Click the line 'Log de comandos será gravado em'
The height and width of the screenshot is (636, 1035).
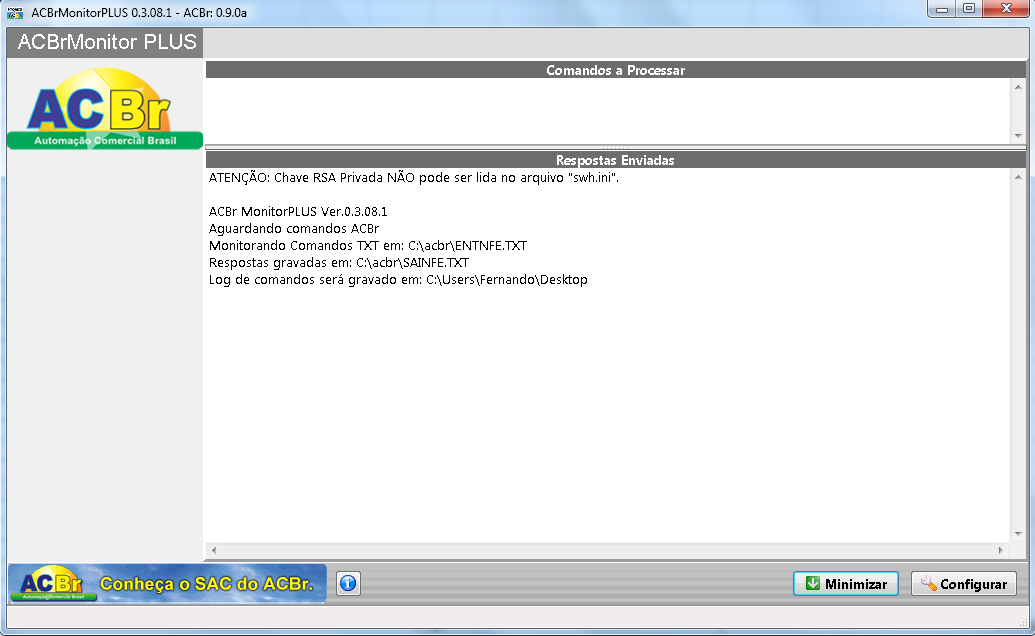(398, 280)
